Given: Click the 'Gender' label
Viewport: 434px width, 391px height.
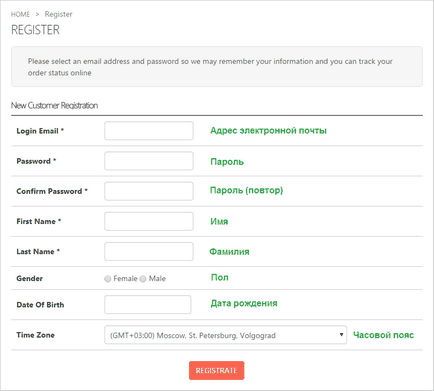Looking at the screenshot, I should (x=30, y=278).
